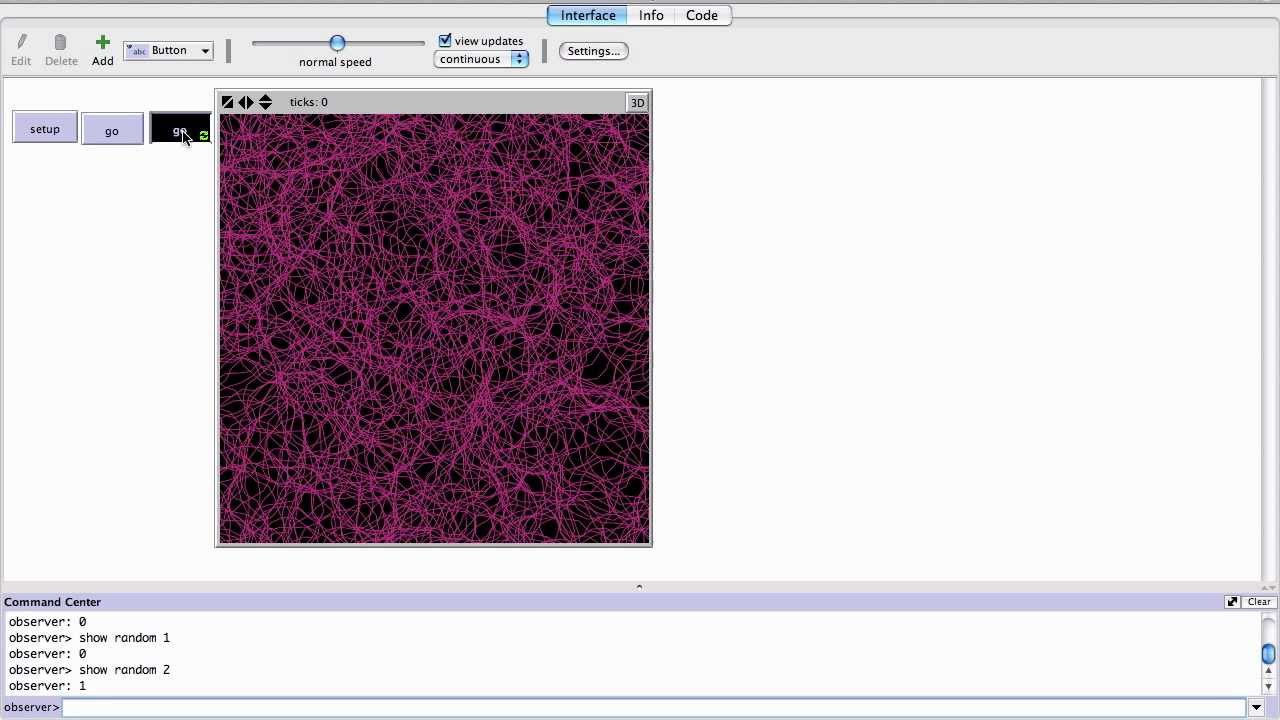Screen dimensions: 1280x720
Task: Click the Delete trash can icon
Action: (60, 42)
